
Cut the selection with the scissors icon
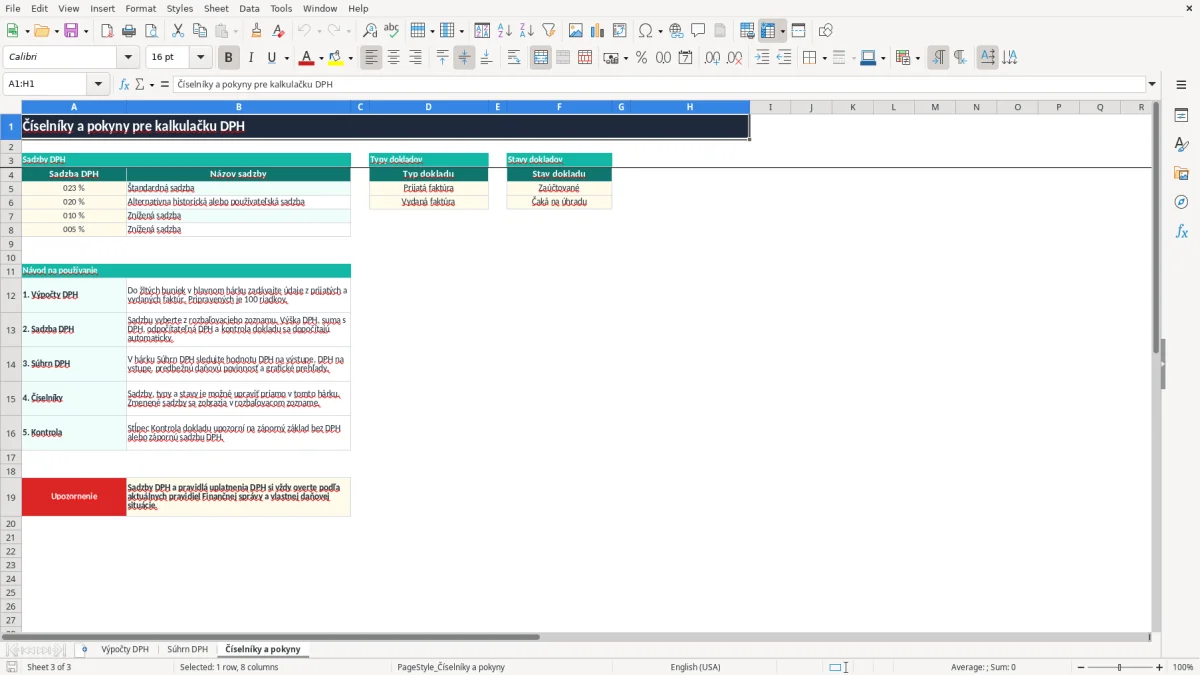click(177, 31)
